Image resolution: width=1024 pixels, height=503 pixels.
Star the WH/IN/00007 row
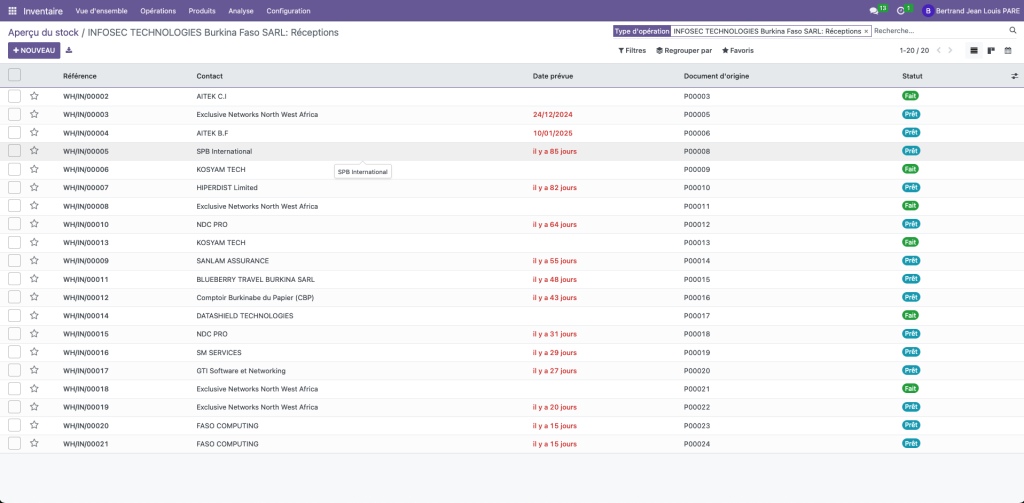point(34,187)
